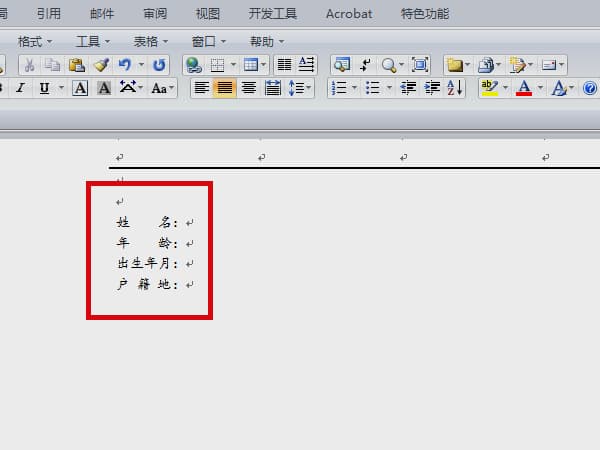Open font color dropdown arrow

540,88
